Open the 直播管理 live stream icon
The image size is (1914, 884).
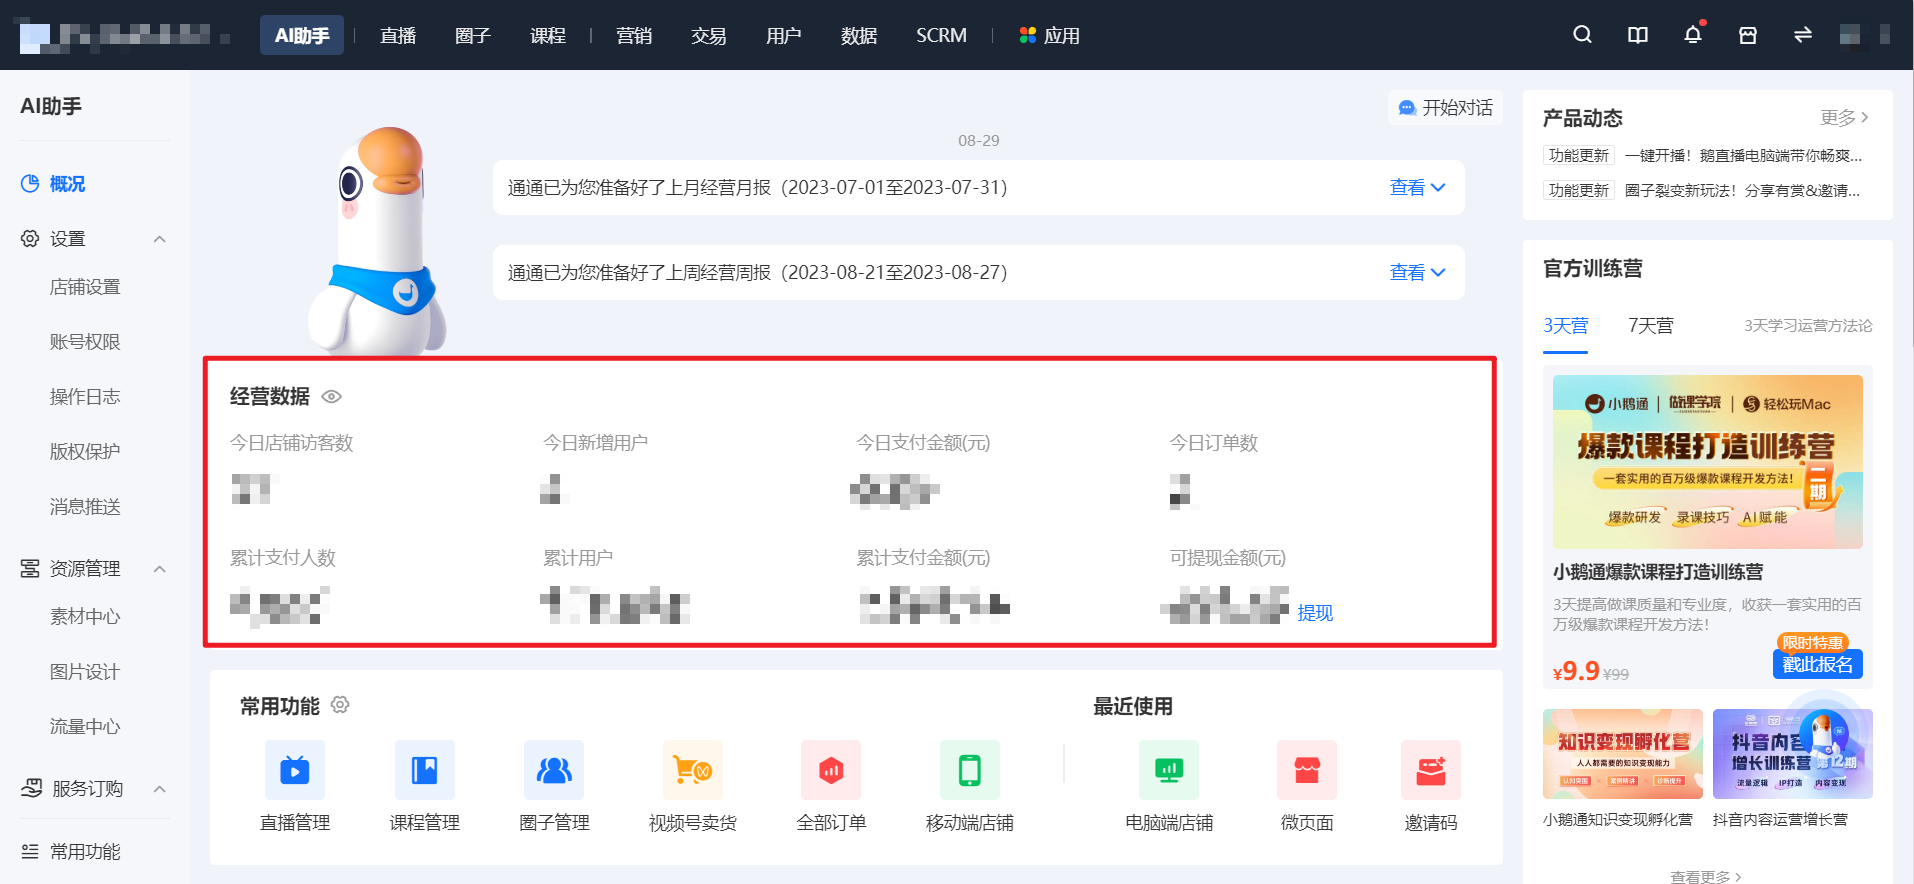click(295, 770)
